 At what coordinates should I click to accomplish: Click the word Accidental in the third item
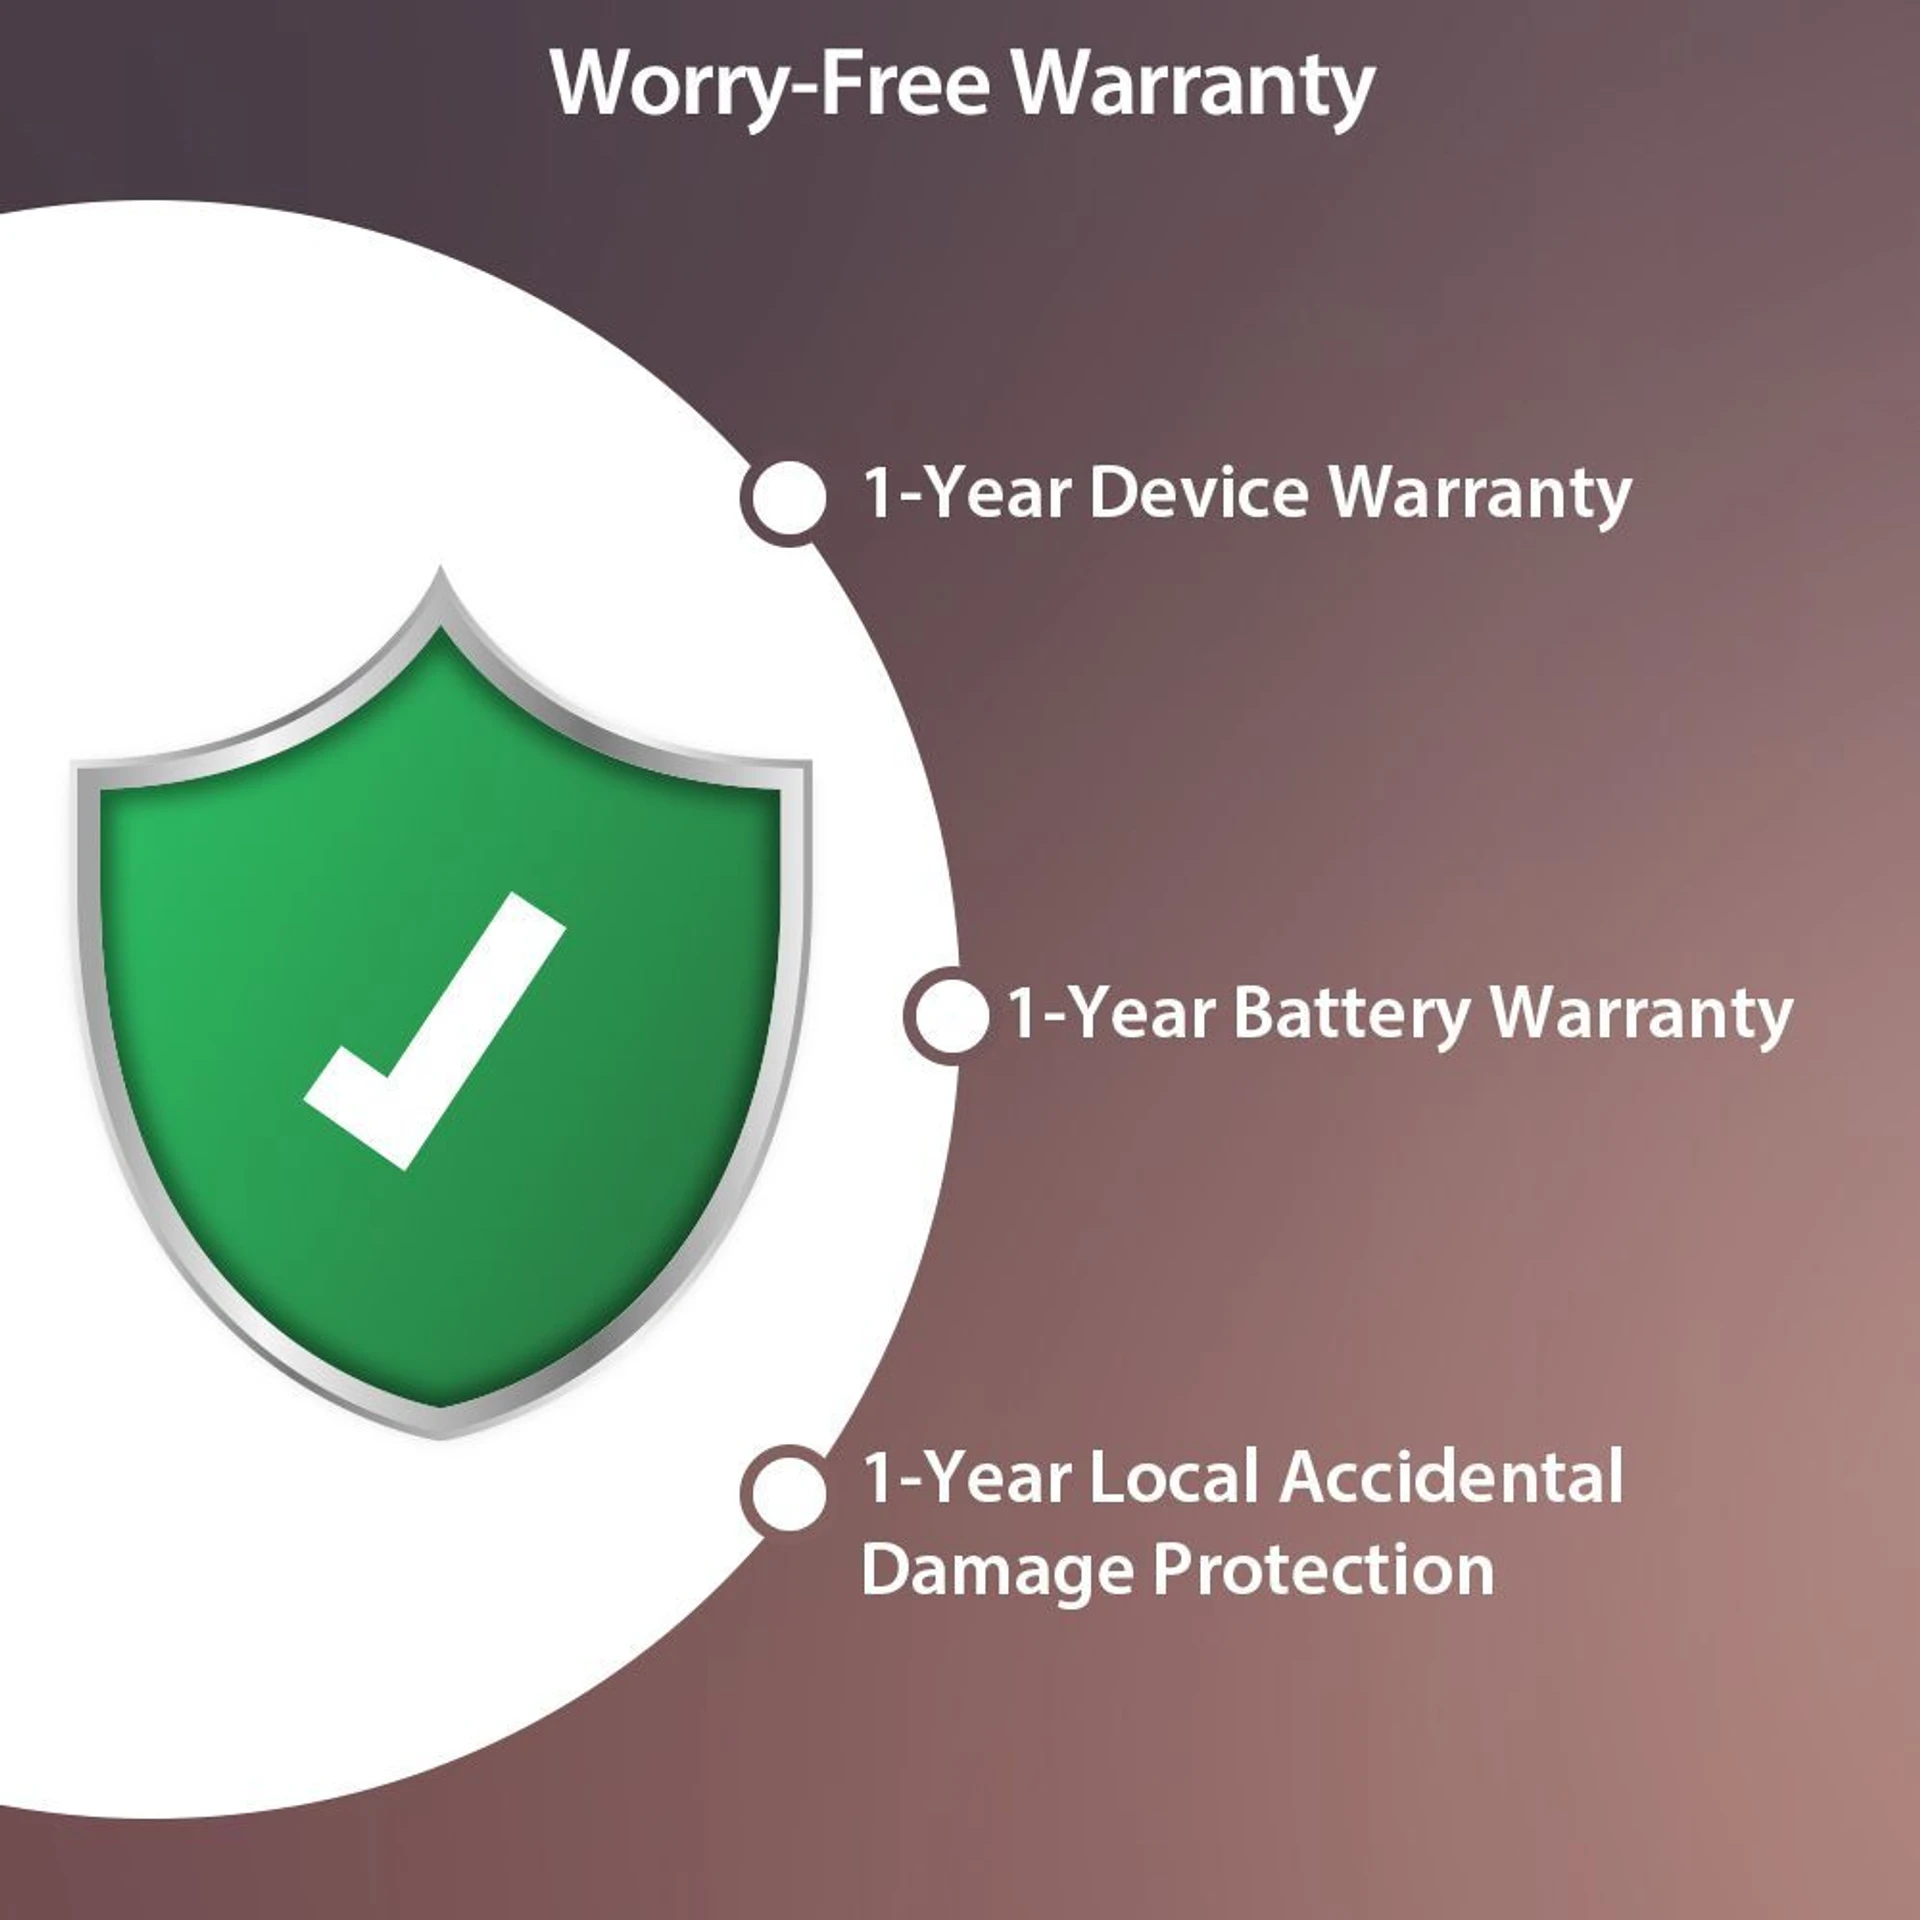pyautogui.click(x=1451, y=1477)
